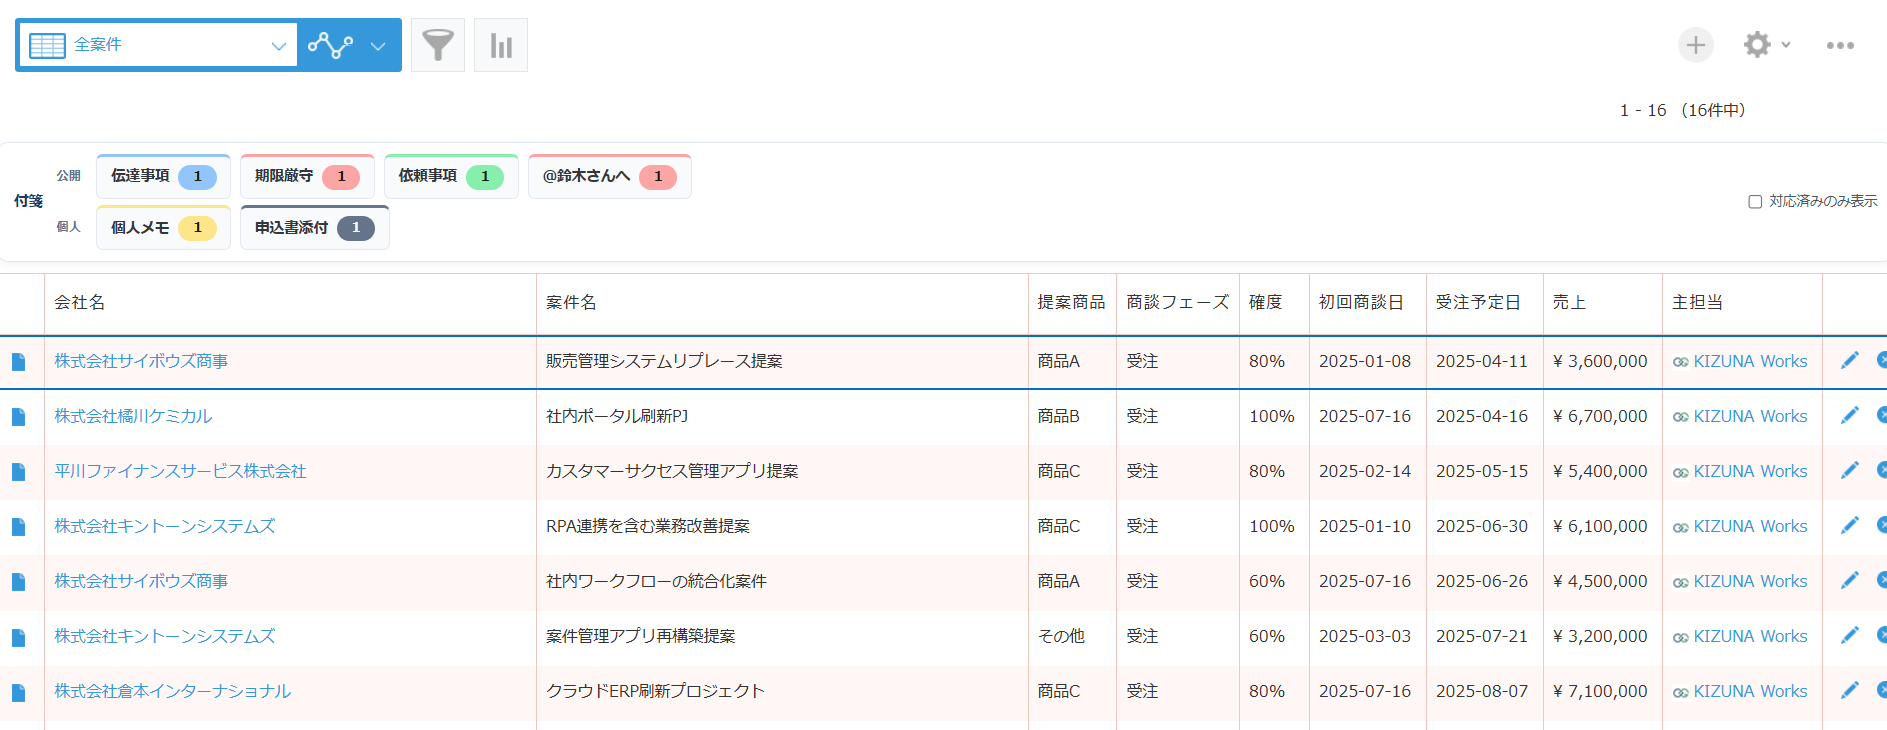The image size is (1887, 730).
Task: Click the graph view icon in blue toolbar
Action: pyautogui.click(x=330, y=45)
